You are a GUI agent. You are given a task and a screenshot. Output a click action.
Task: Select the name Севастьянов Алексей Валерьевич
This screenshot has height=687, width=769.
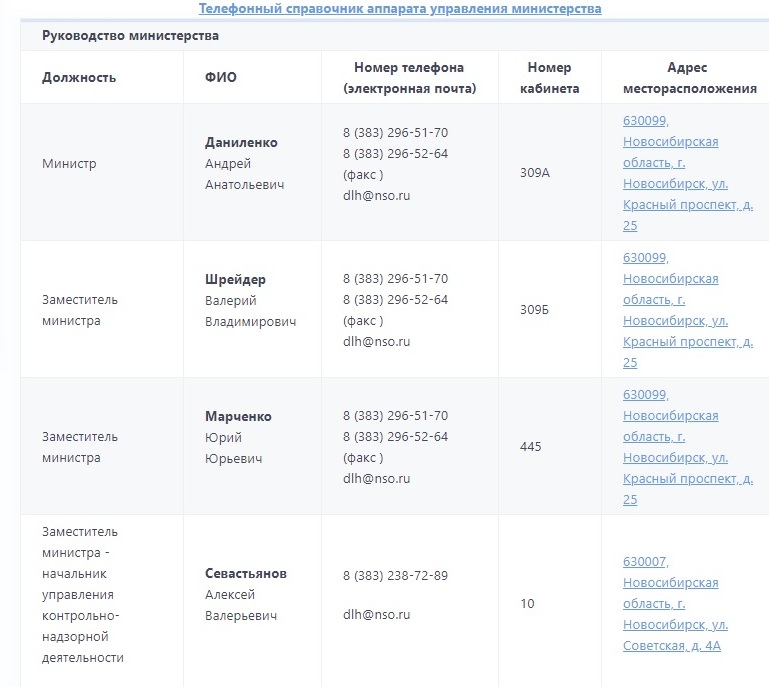coord(245,595)
